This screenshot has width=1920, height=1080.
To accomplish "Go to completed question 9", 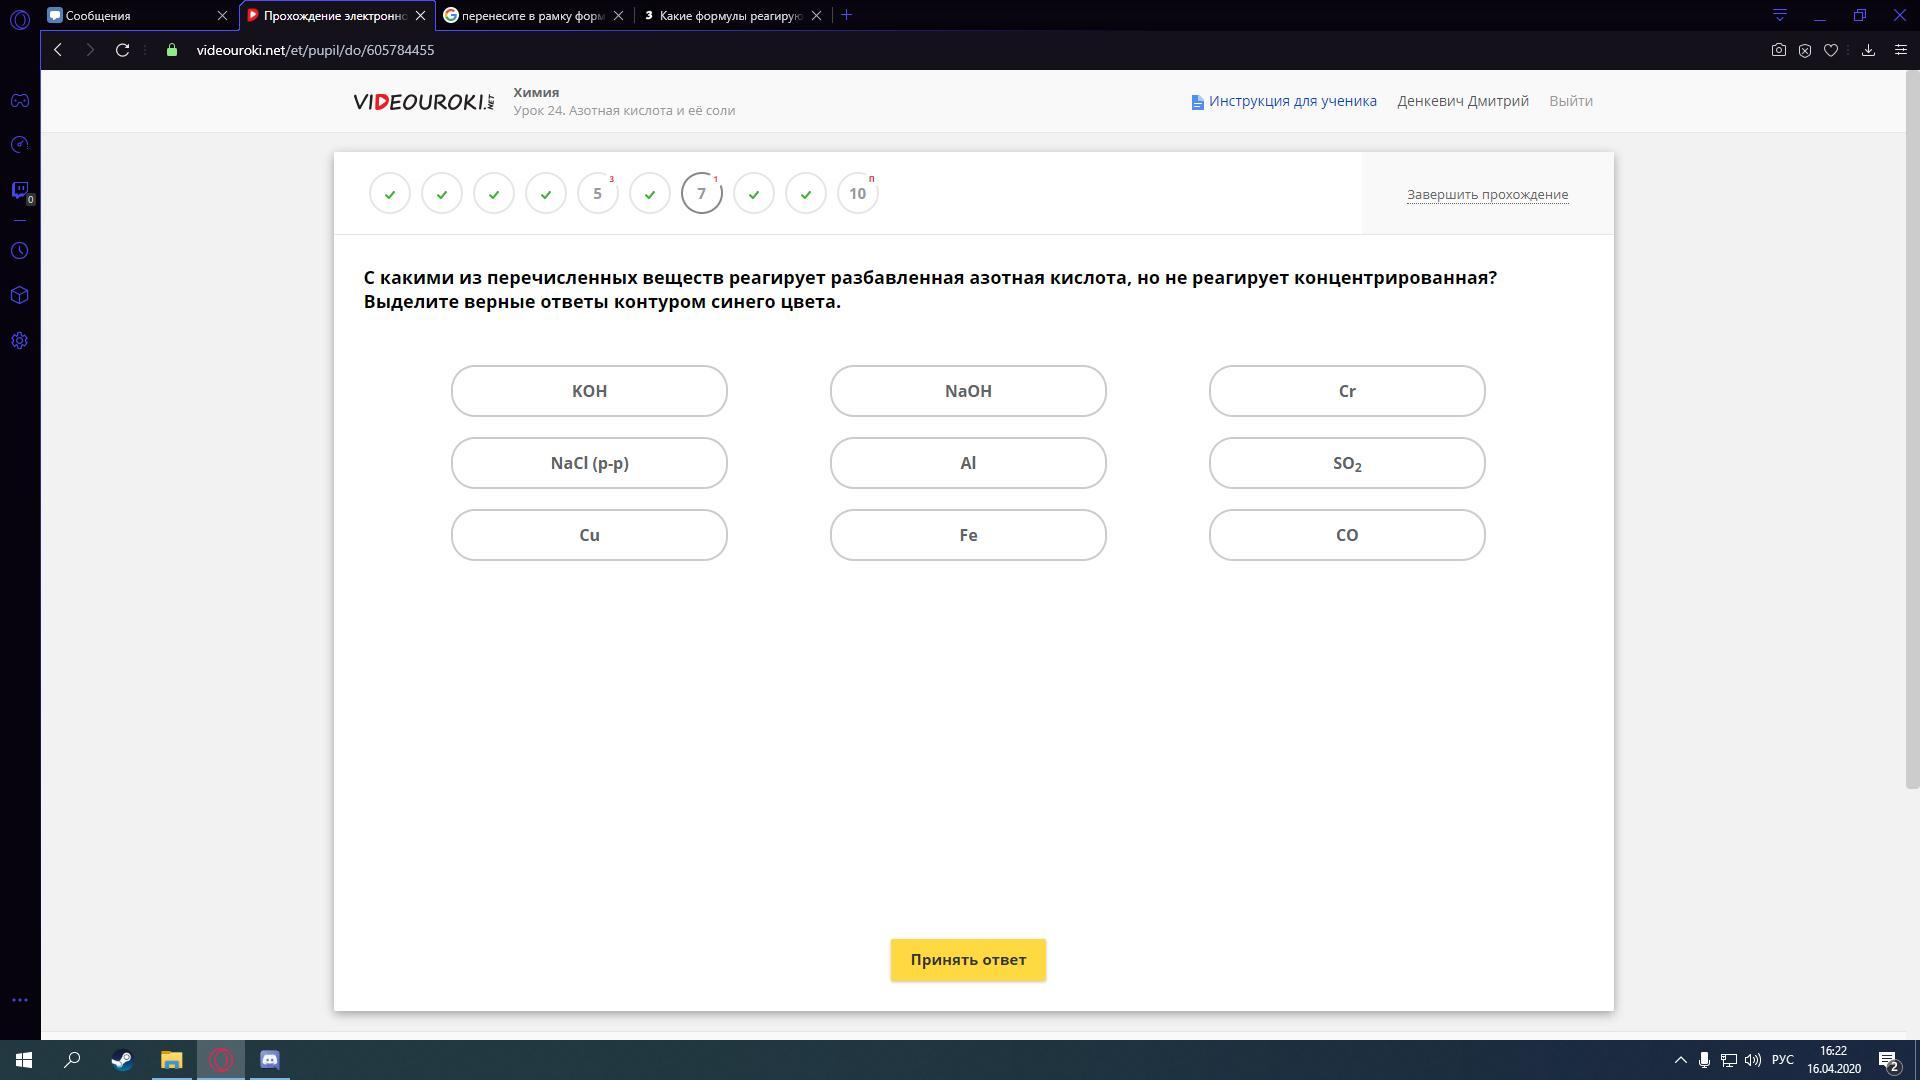I will pyautogui.click(x=806, y=194).
